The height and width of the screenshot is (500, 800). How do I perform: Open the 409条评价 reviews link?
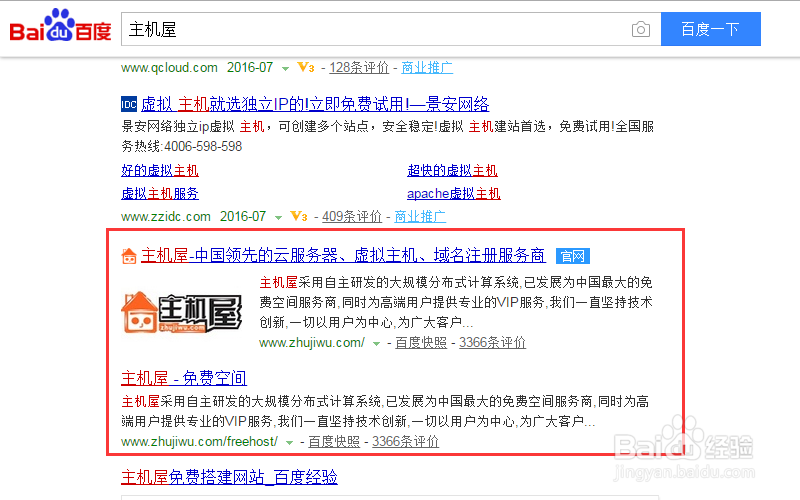point(352,216)
